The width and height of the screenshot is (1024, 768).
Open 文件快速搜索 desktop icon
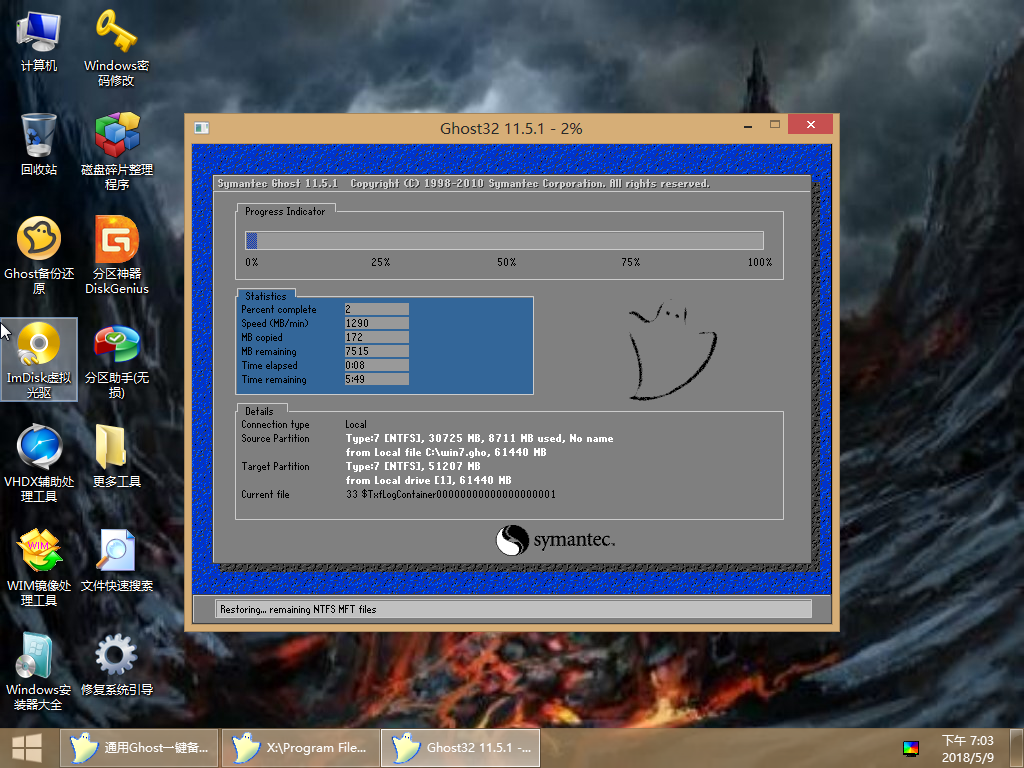pos(116,560)
